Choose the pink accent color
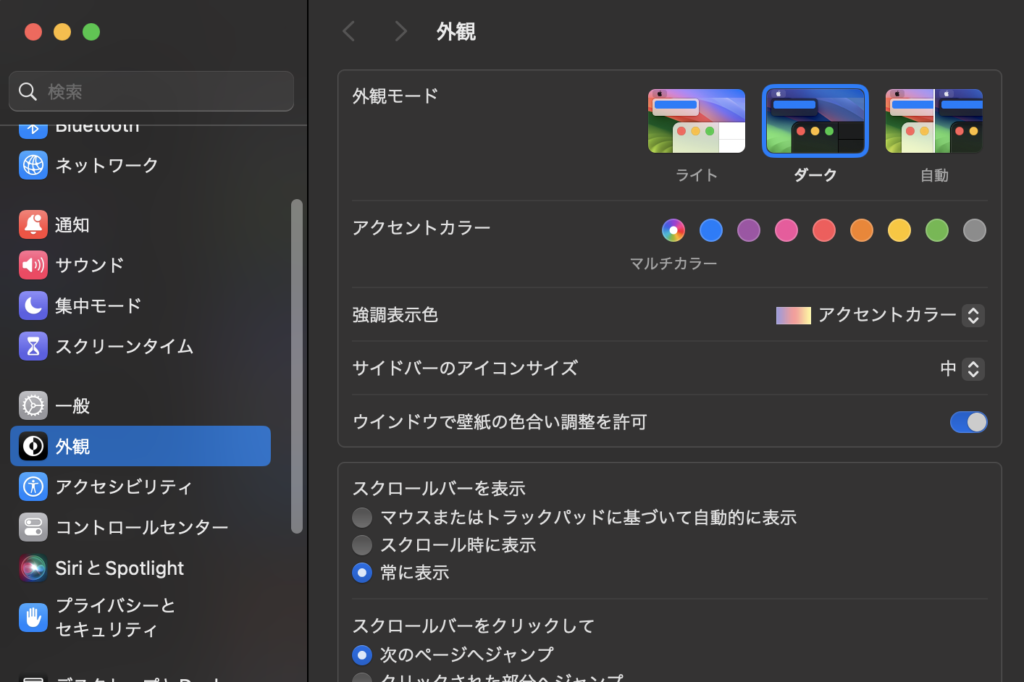The image size is (1024, 682). pos(786,230)
